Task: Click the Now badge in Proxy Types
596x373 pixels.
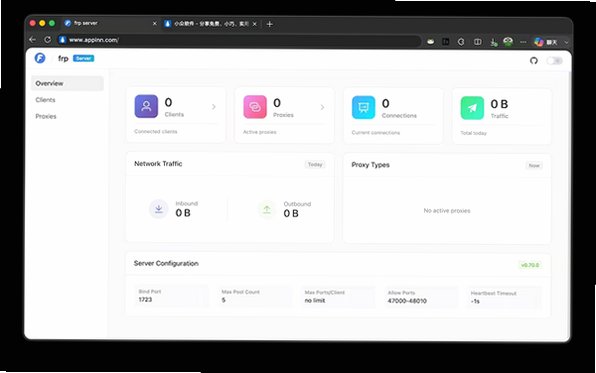Action: pyautogui.click(x=534, y=165)
